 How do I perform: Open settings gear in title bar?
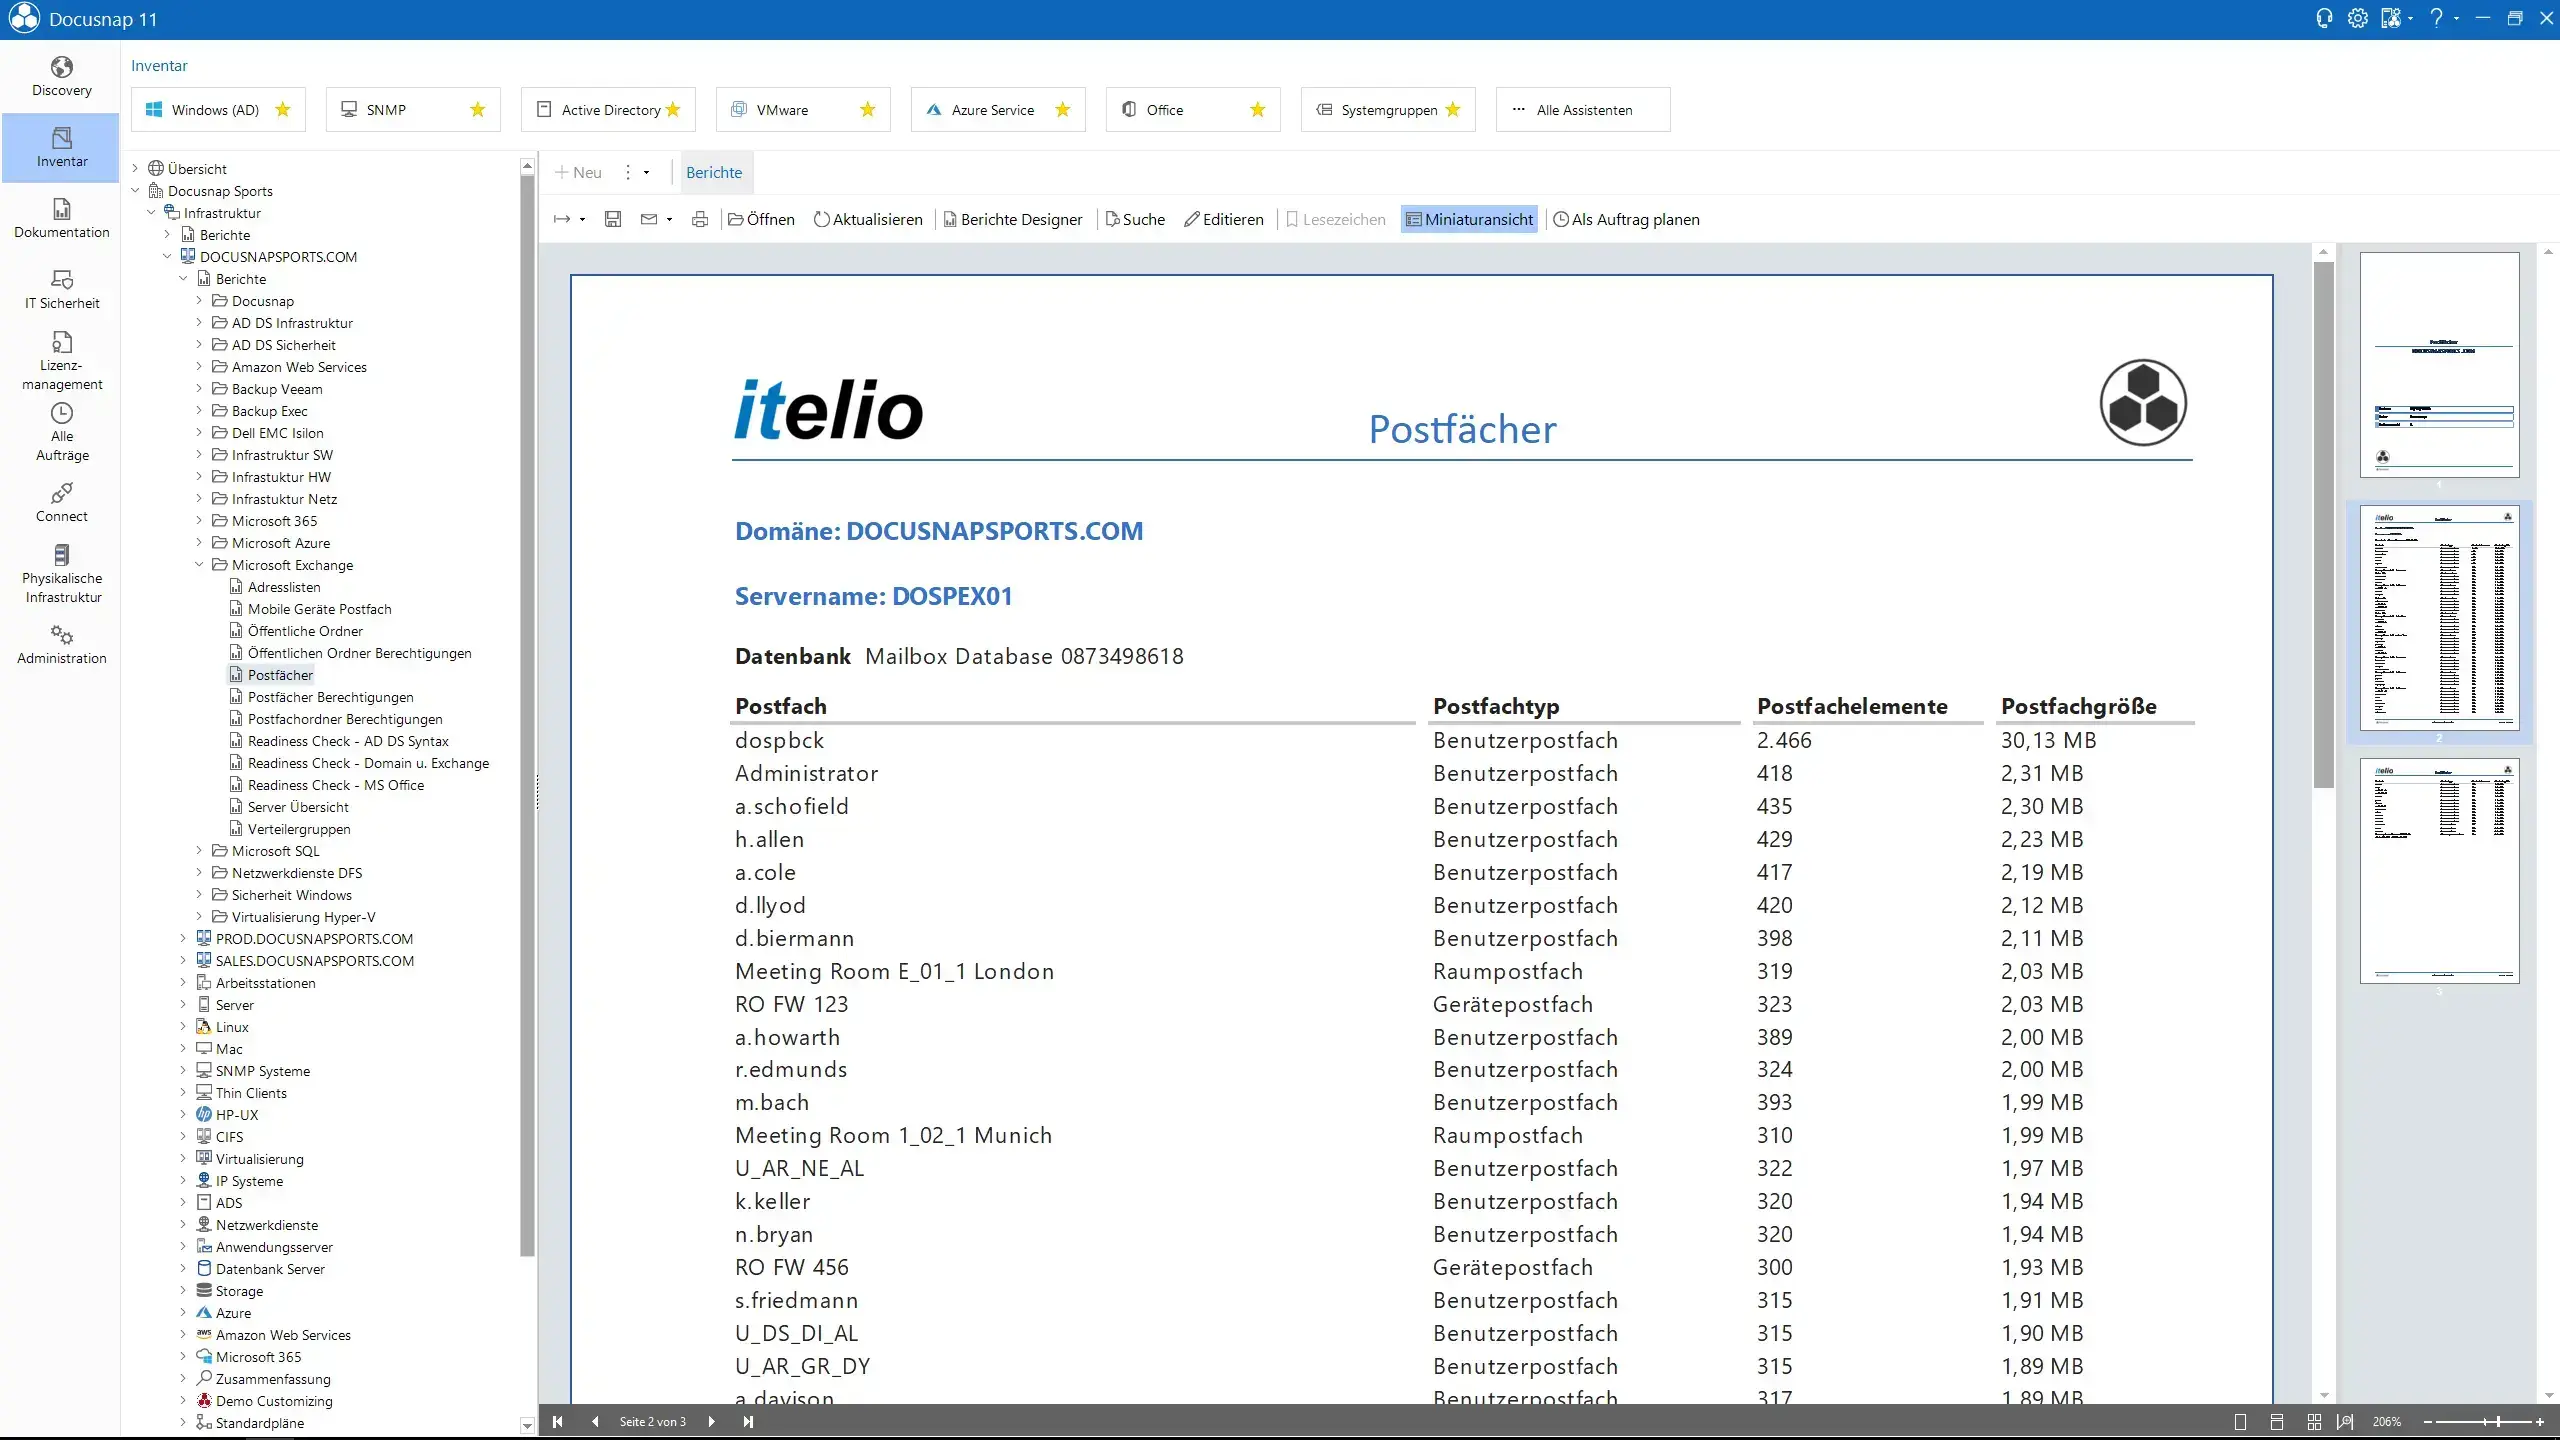coord(2357,18)
